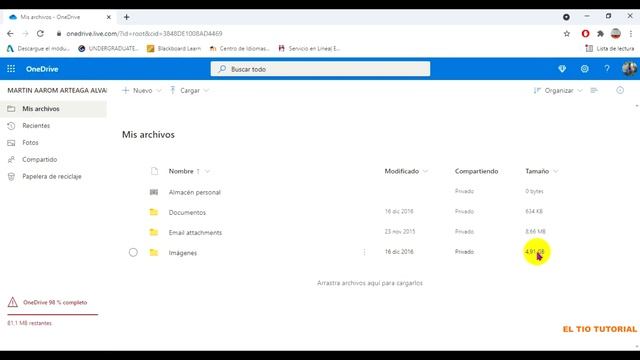
Task: Open the Imágenes folder
Action: tap(182, 253)
